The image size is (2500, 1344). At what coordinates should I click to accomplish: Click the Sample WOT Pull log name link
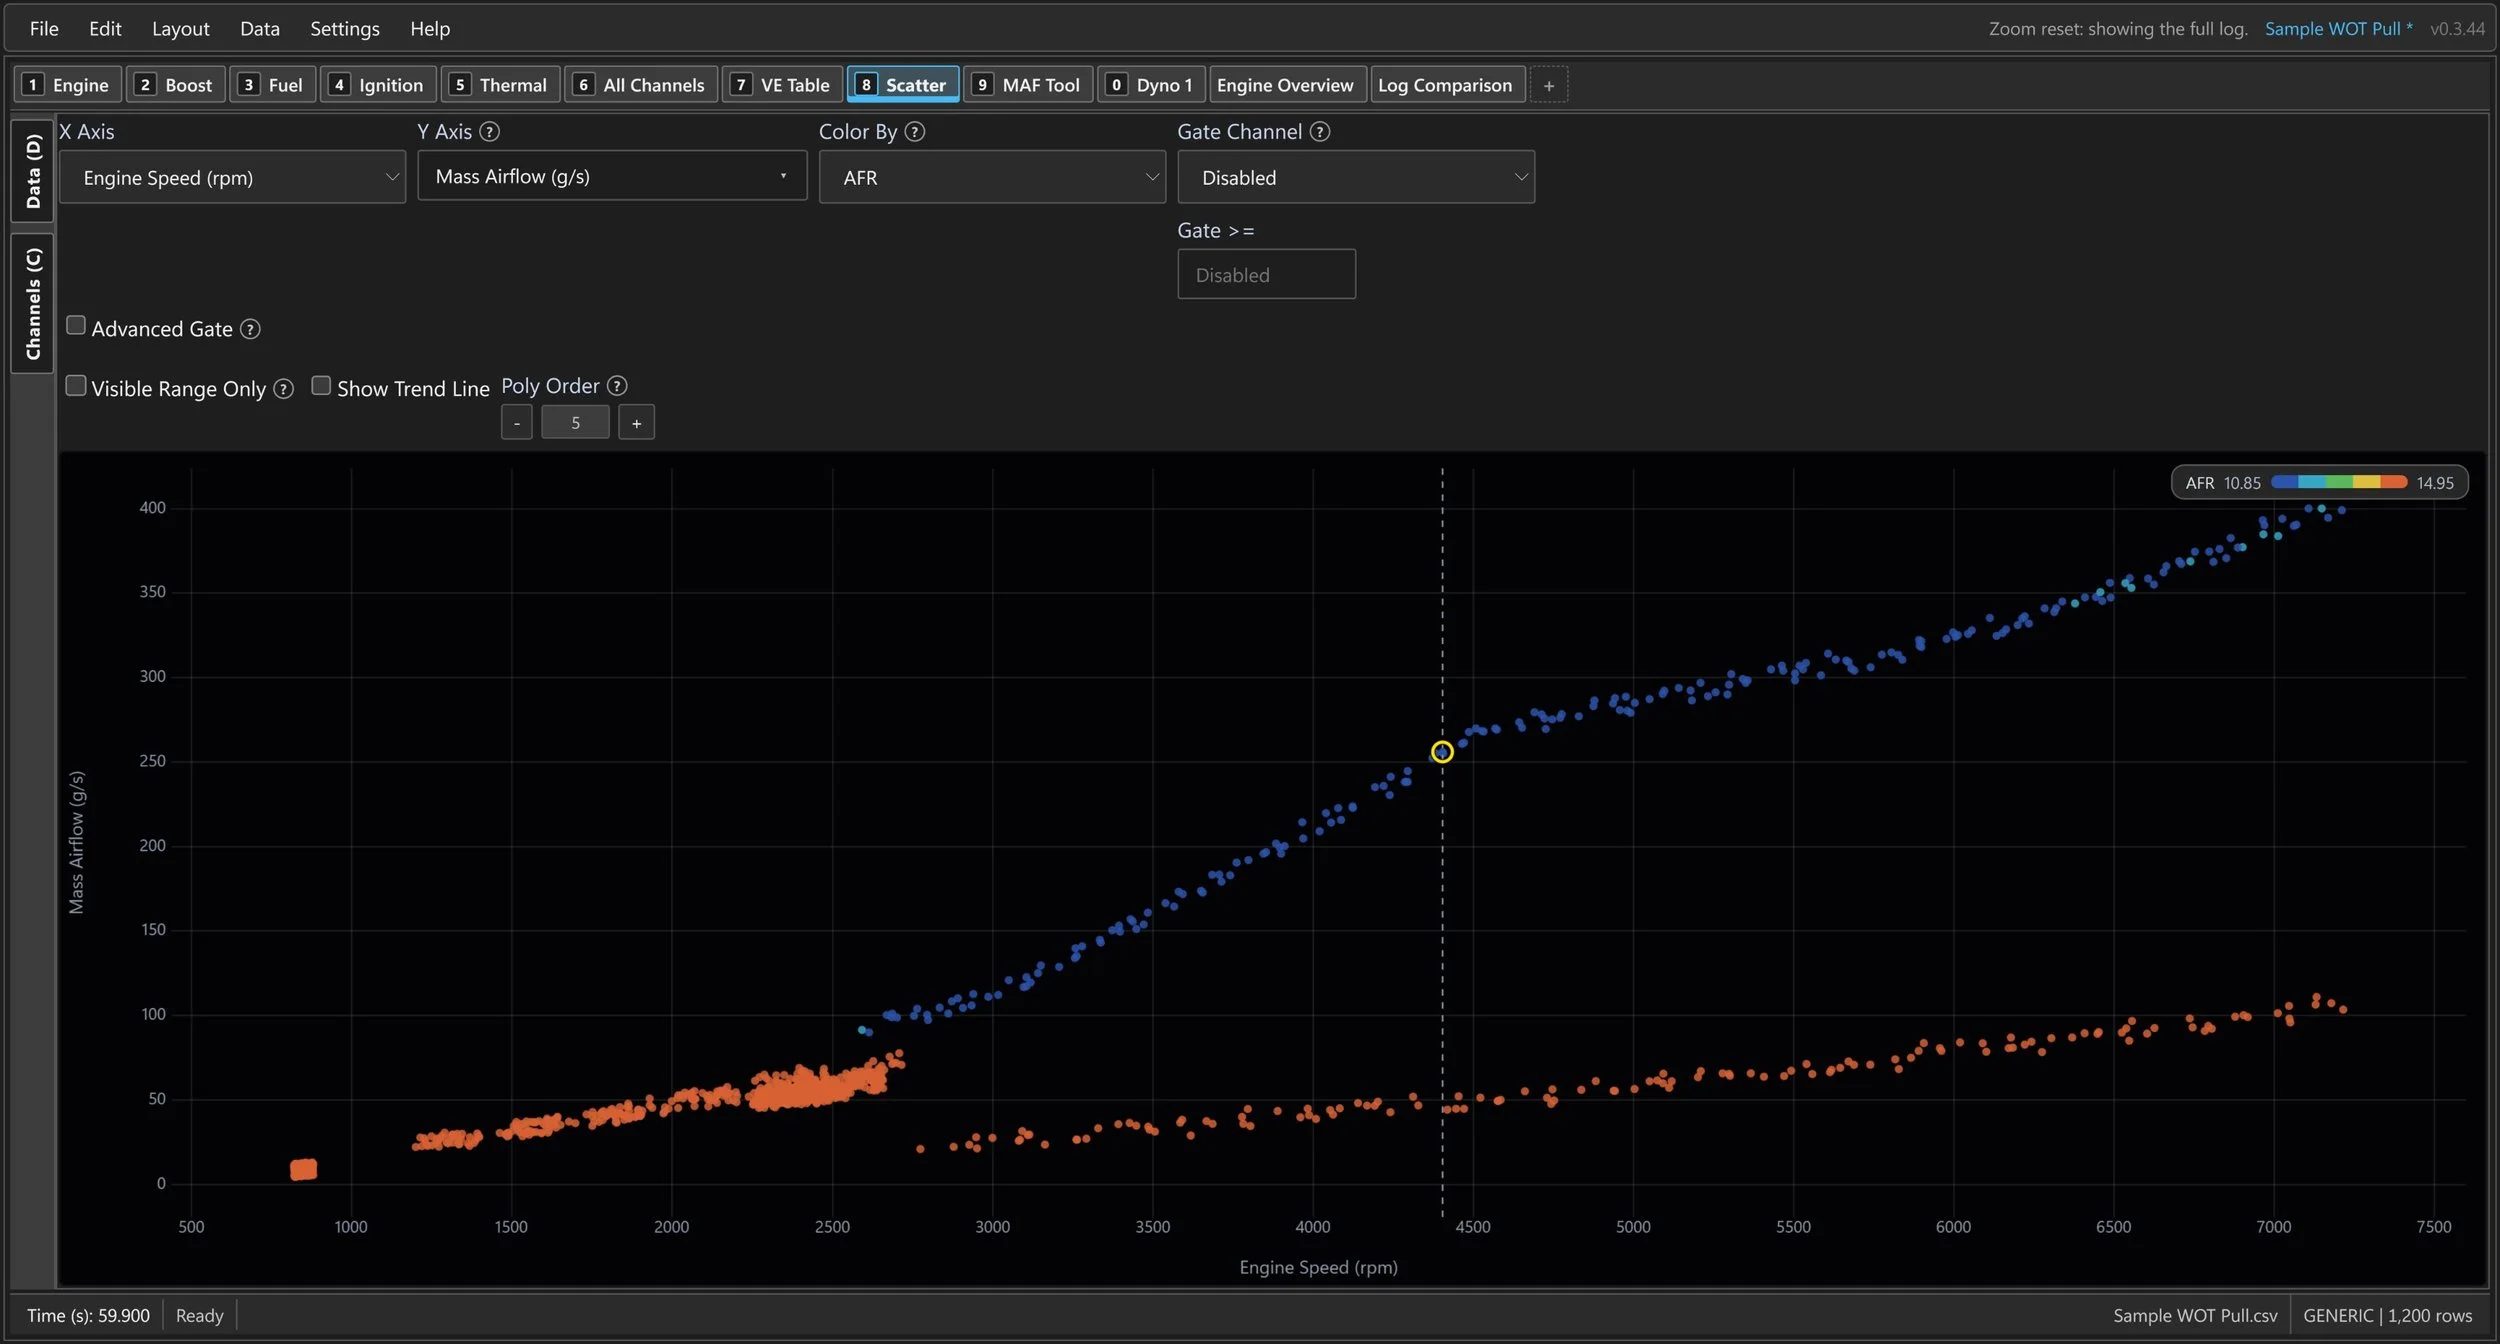[2338, 29]
